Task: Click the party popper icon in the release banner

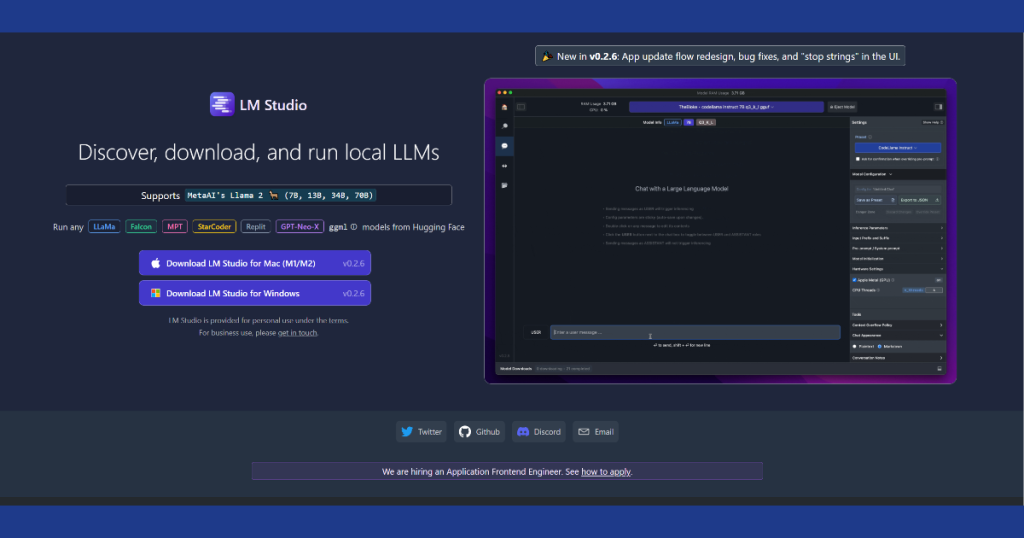Action: [547, 56]
